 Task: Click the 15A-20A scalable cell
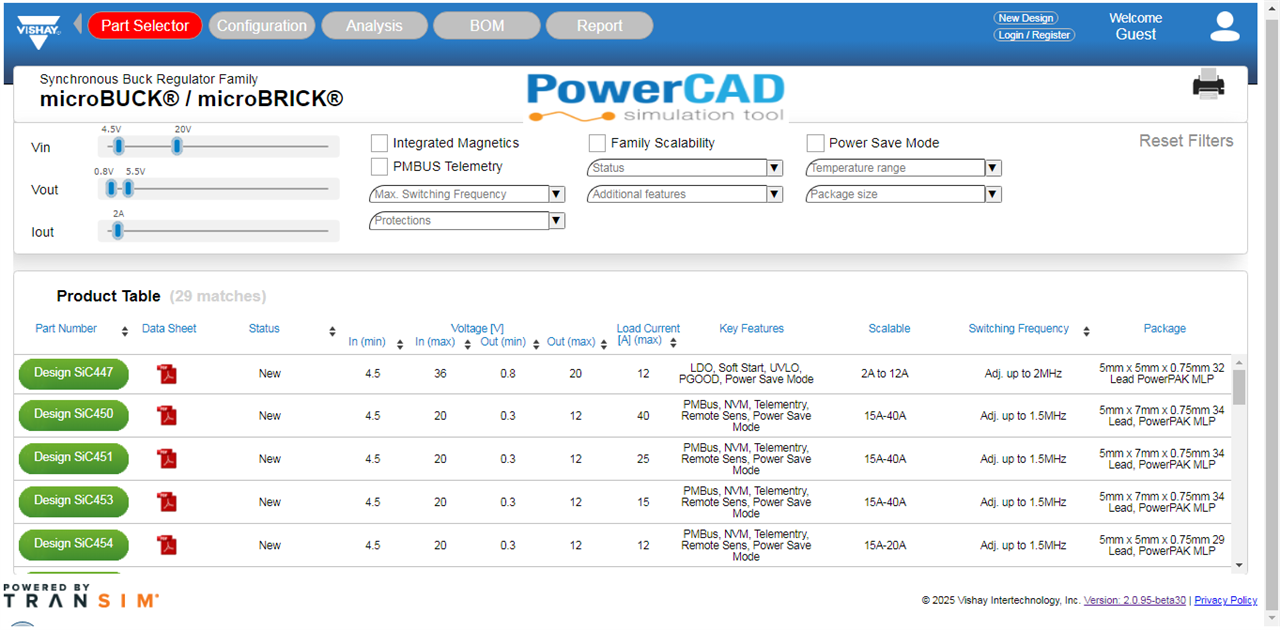click(x=886, y=545)
